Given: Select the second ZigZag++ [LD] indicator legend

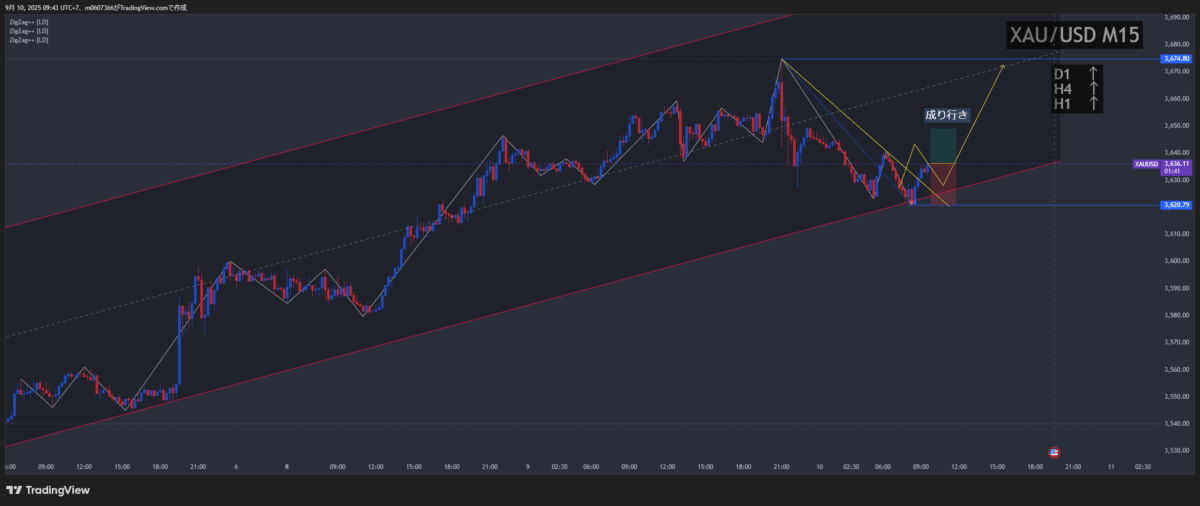Looking at the screenshot, I should pyautogui.click(x=28, y=31).
